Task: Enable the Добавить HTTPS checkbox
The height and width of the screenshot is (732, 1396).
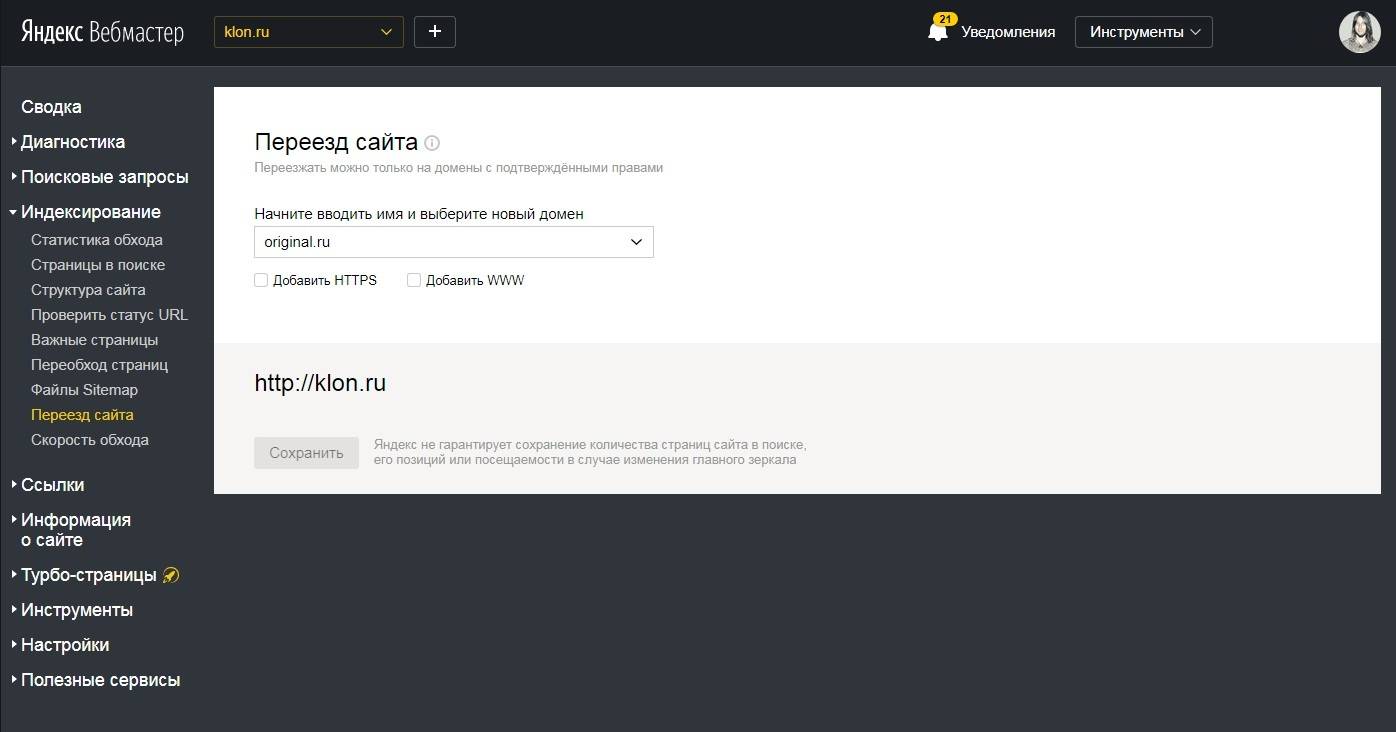Action: point(261,281)
